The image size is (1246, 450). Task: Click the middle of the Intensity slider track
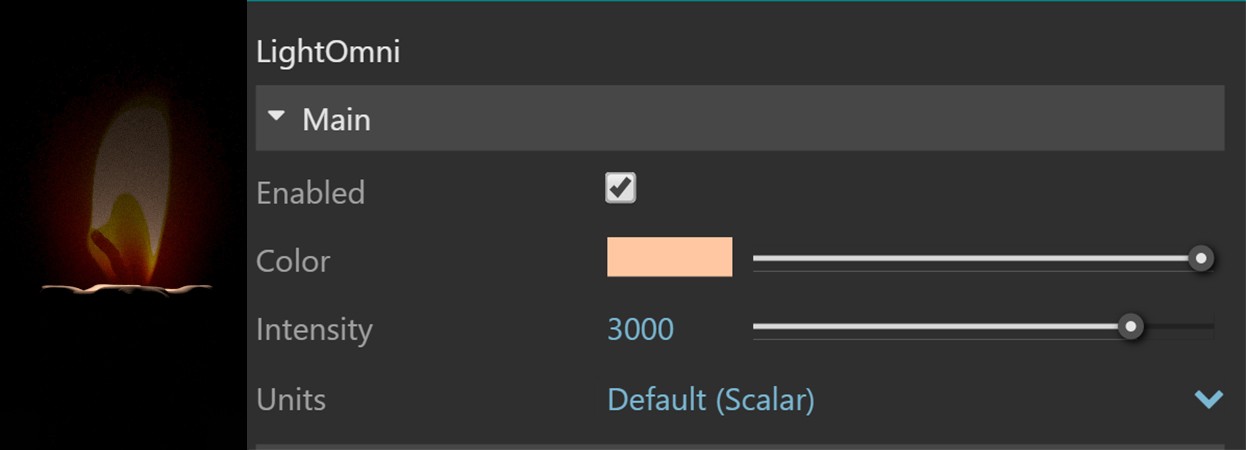tap(940, 327)
